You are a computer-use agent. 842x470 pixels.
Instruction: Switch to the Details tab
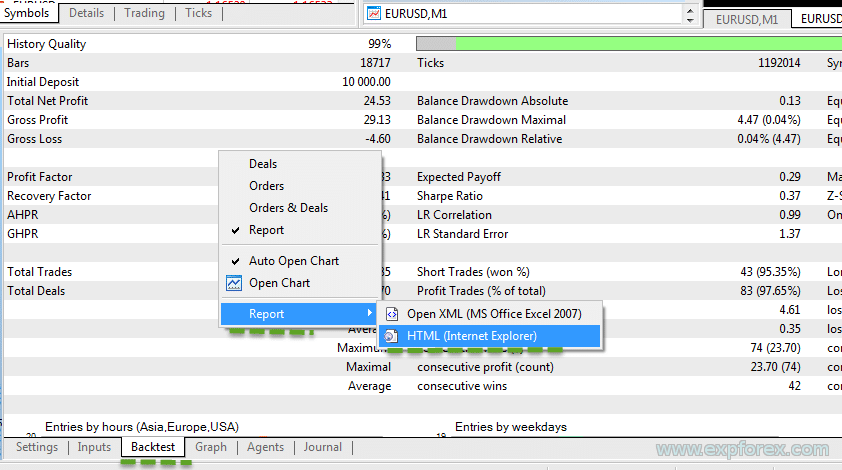click(x=86, y=13)
